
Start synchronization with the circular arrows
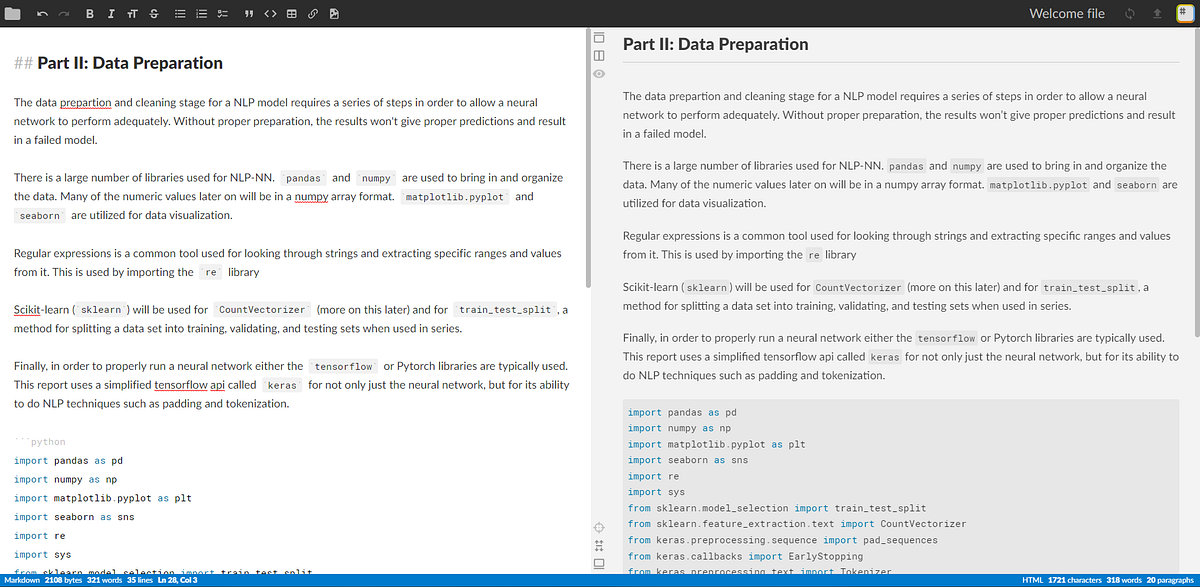(1128, 13)
